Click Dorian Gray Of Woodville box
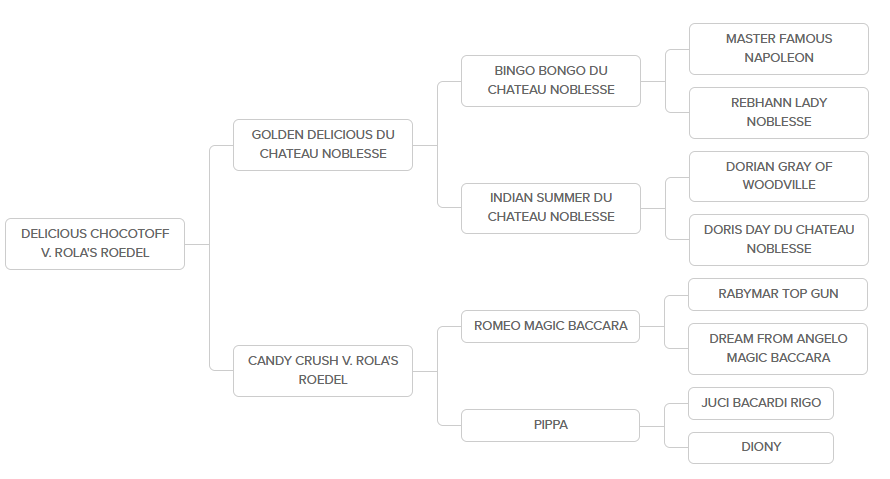Viewport: 890px width, 479px height. click(778, 175)
